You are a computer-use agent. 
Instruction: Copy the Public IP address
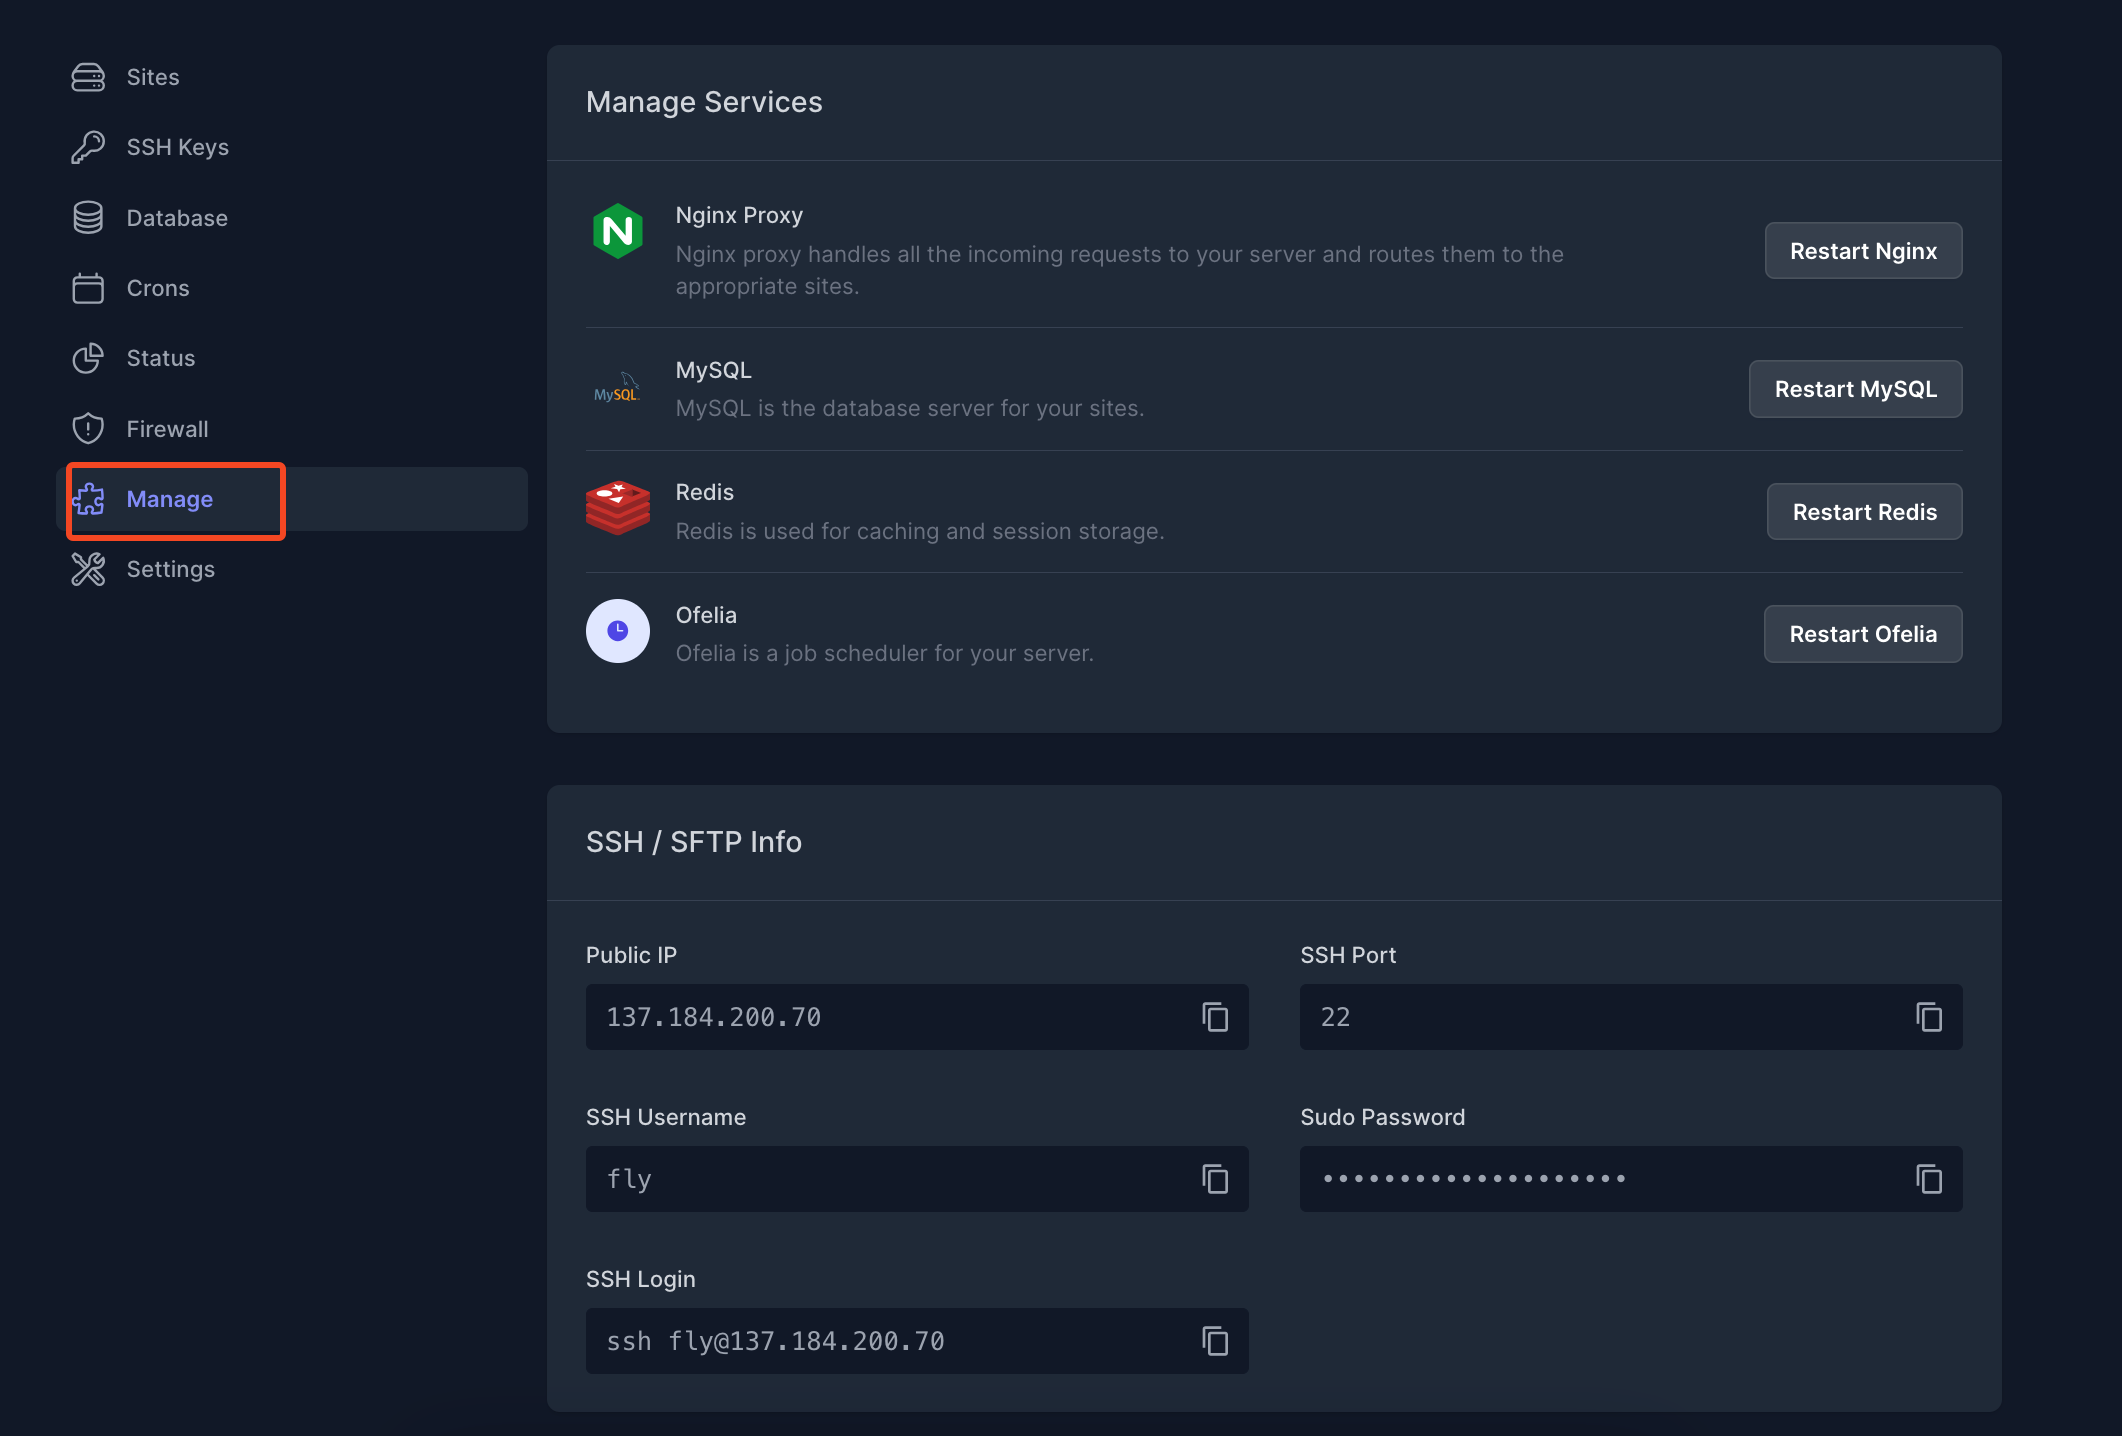(x=1215, y=1017)
